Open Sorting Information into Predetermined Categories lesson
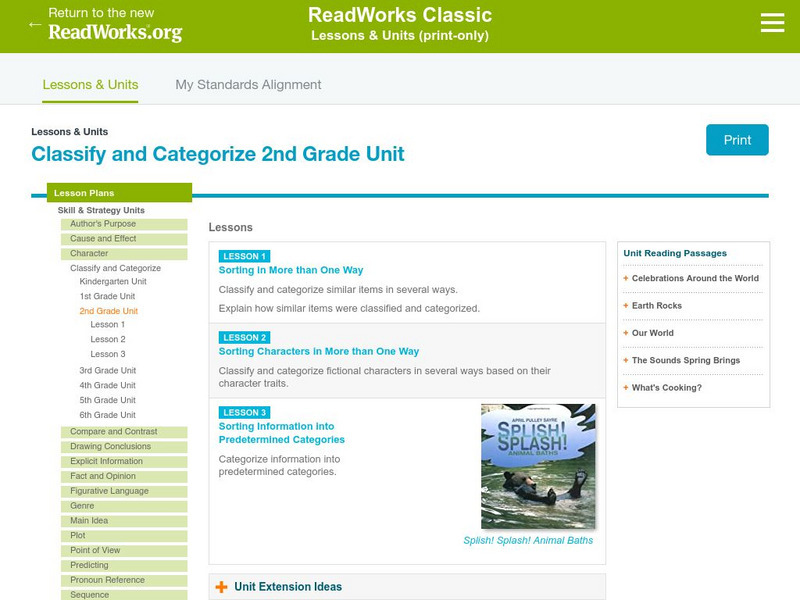Viewport: 800px width, 600px height. [282, 433]
